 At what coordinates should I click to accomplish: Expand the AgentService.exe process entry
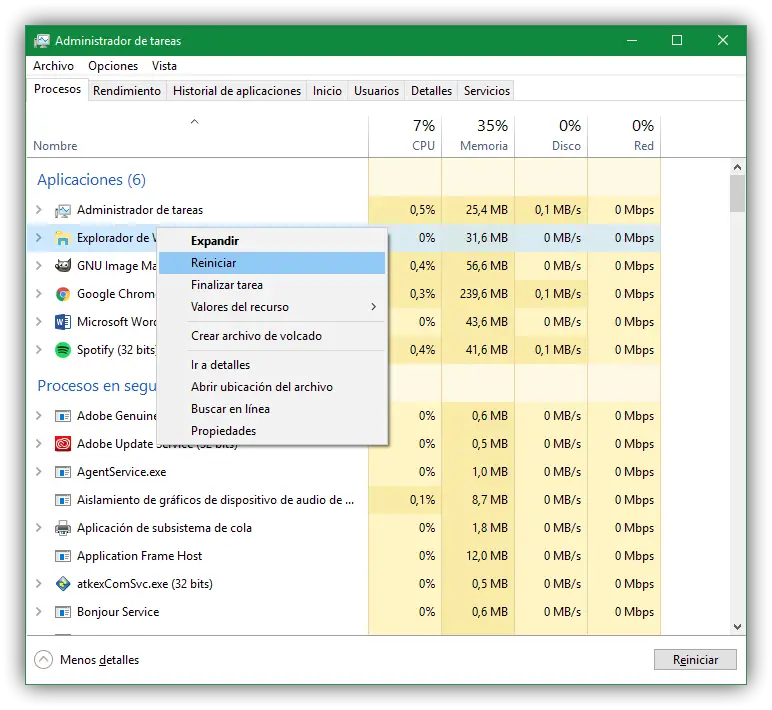(39, 472)
